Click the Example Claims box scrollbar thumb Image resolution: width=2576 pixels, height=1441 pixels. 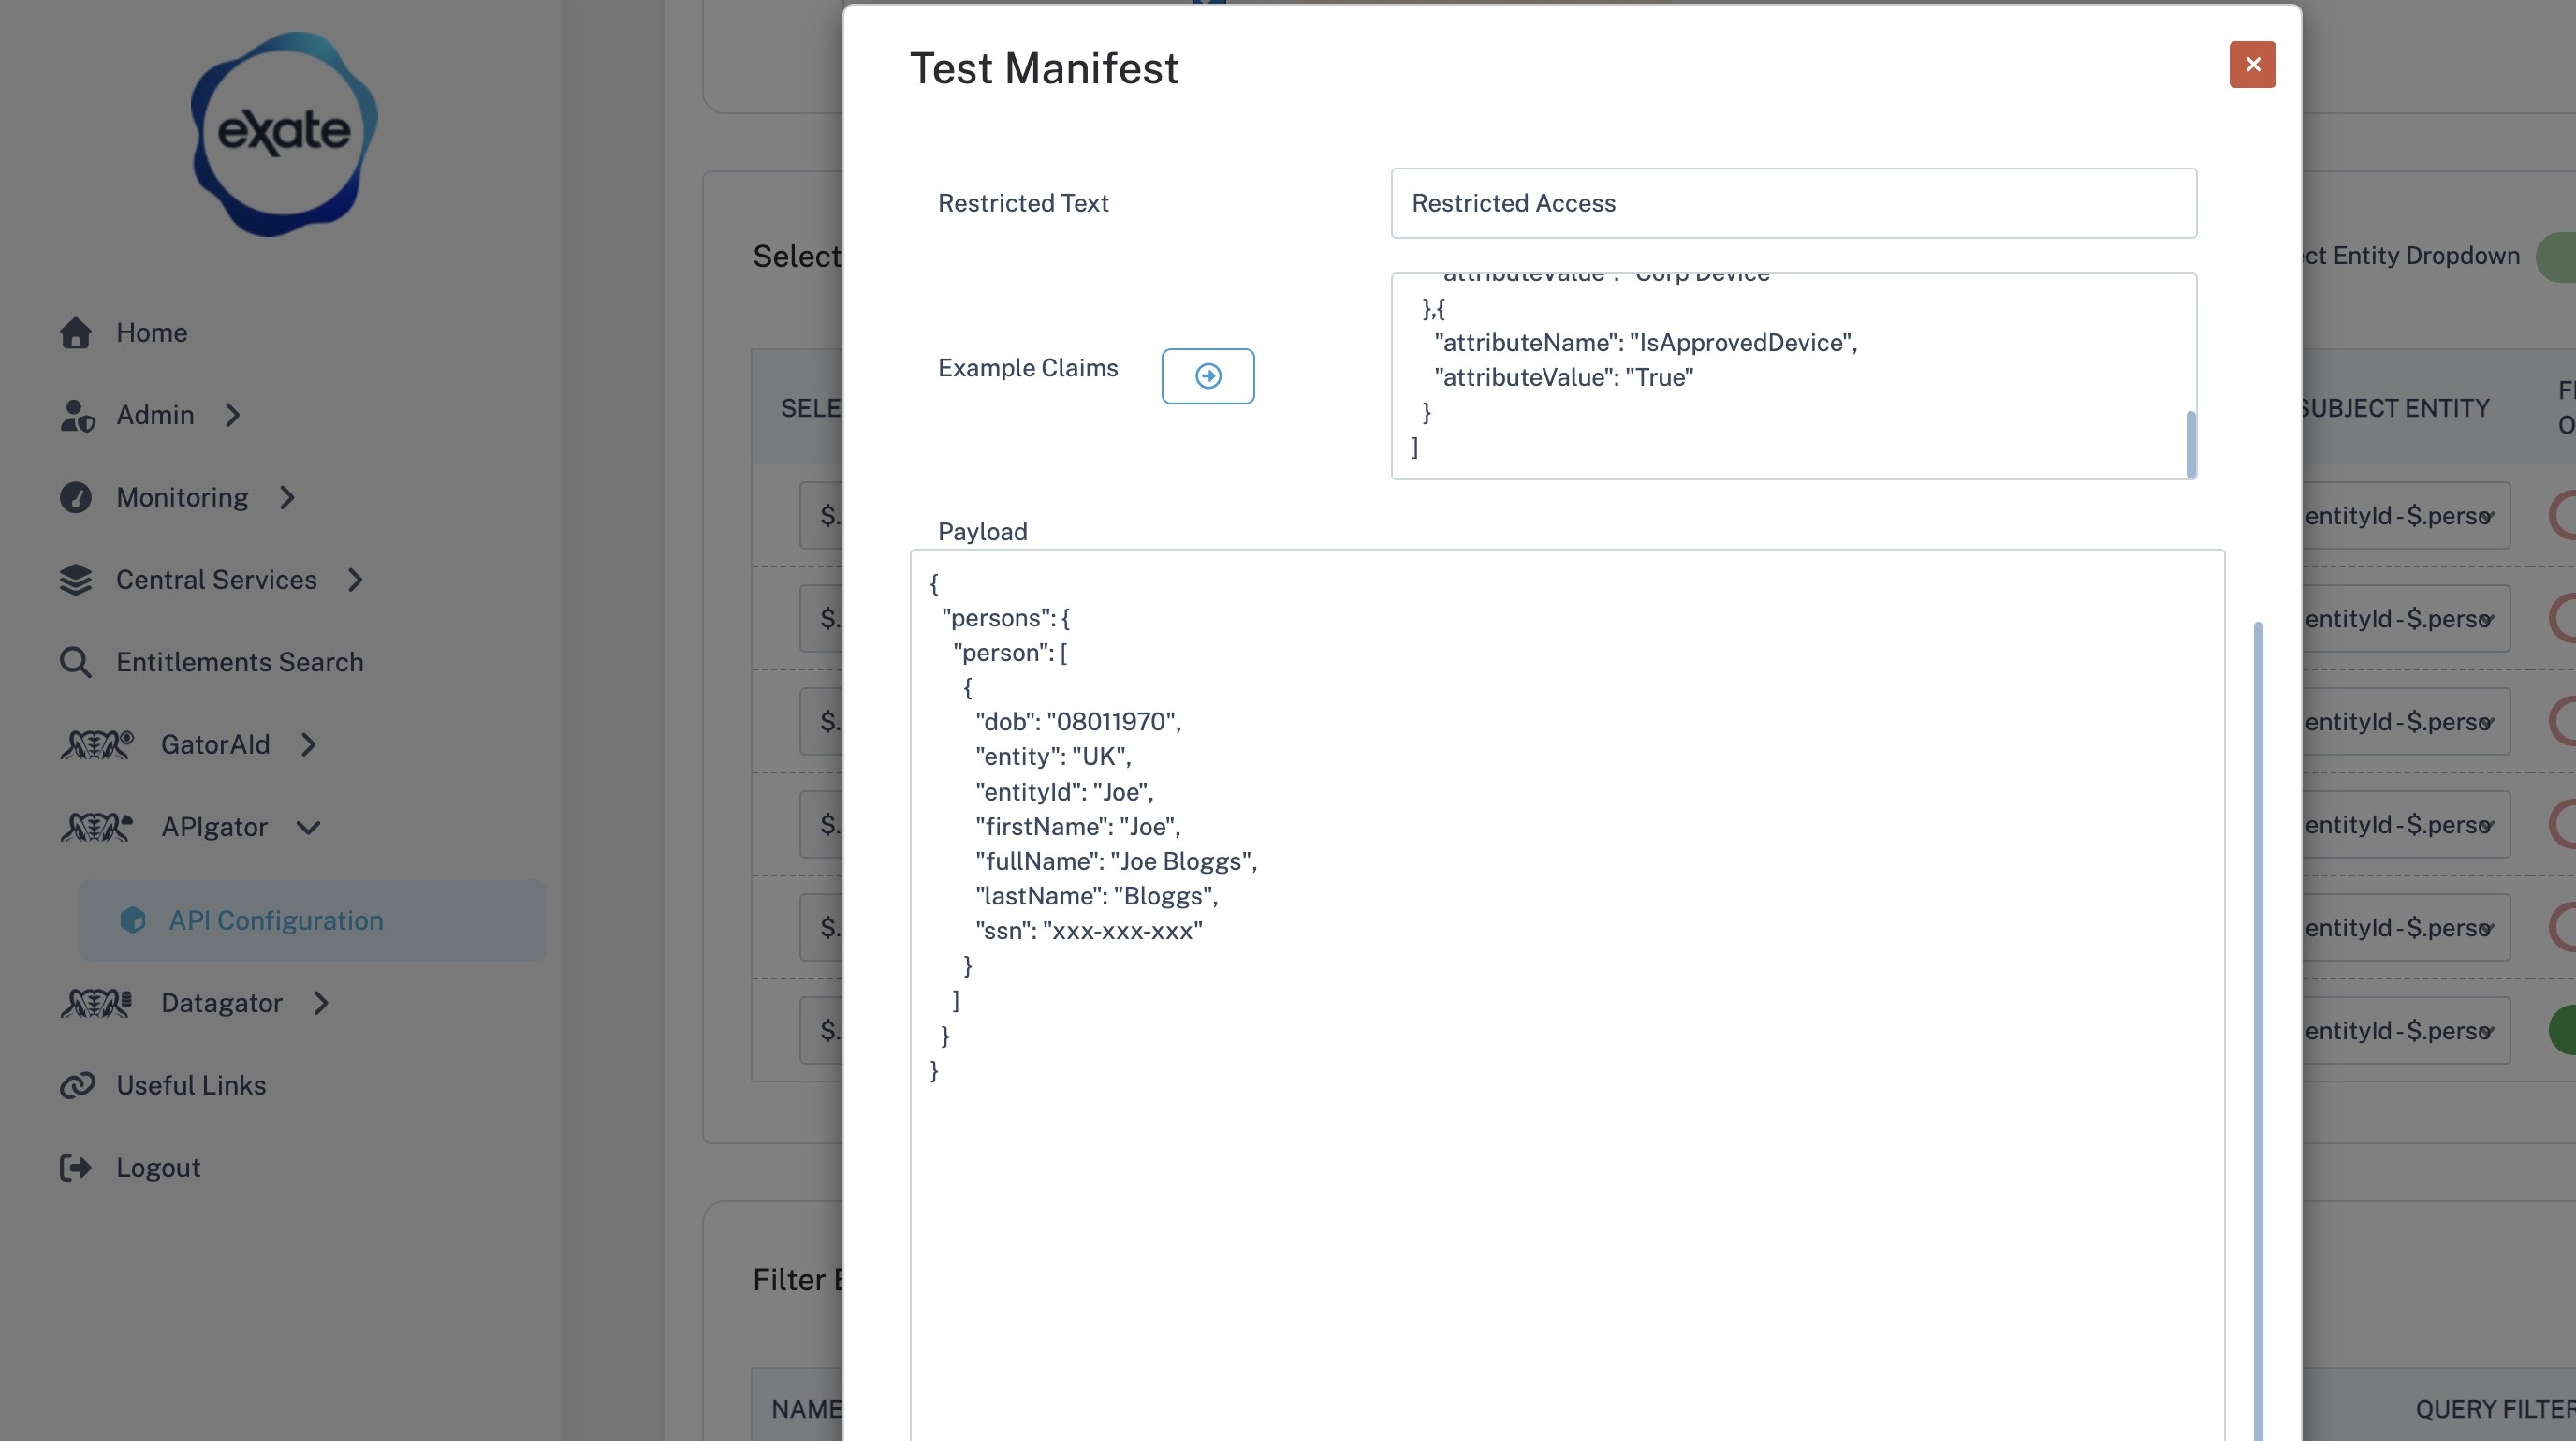point(2190,444)
